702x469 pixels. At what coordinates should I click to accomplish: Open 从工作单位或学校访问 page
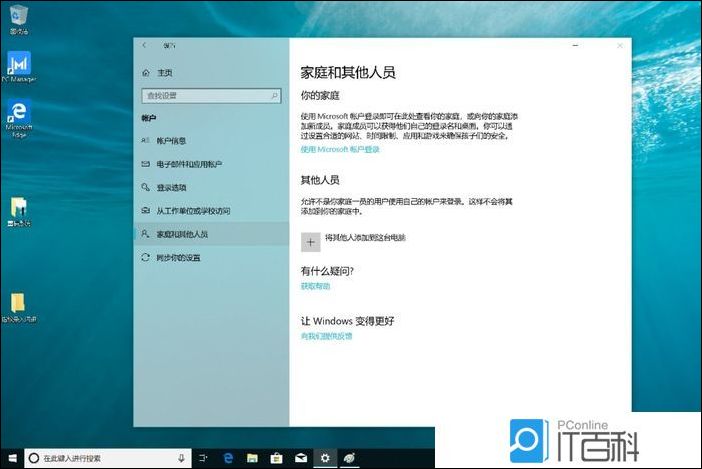pos(211,210)
